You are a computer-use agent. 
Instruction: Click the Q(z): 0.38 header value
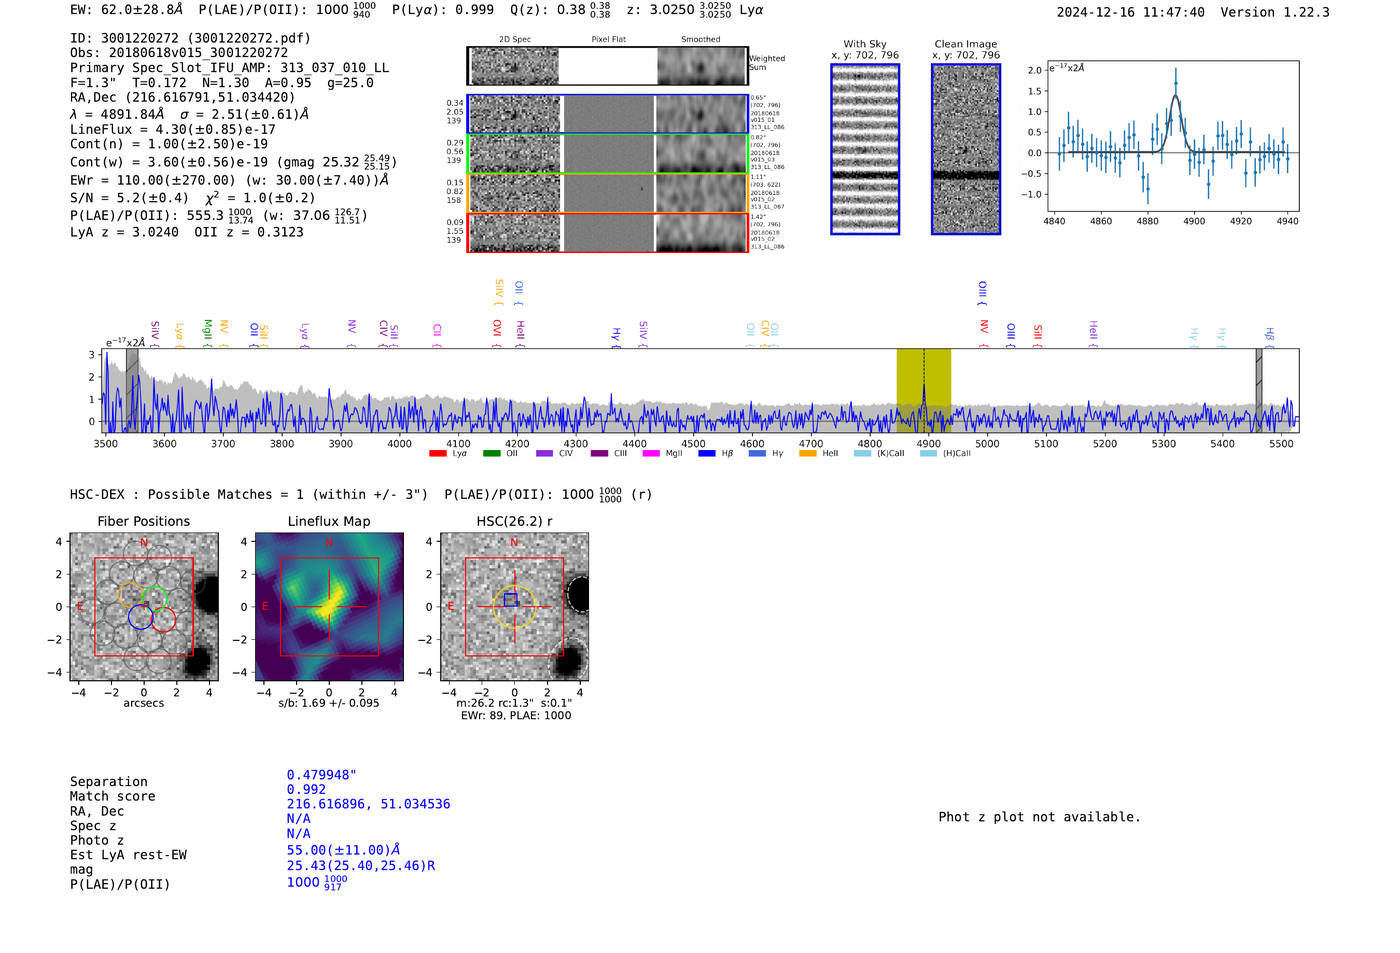click(561, 10)
